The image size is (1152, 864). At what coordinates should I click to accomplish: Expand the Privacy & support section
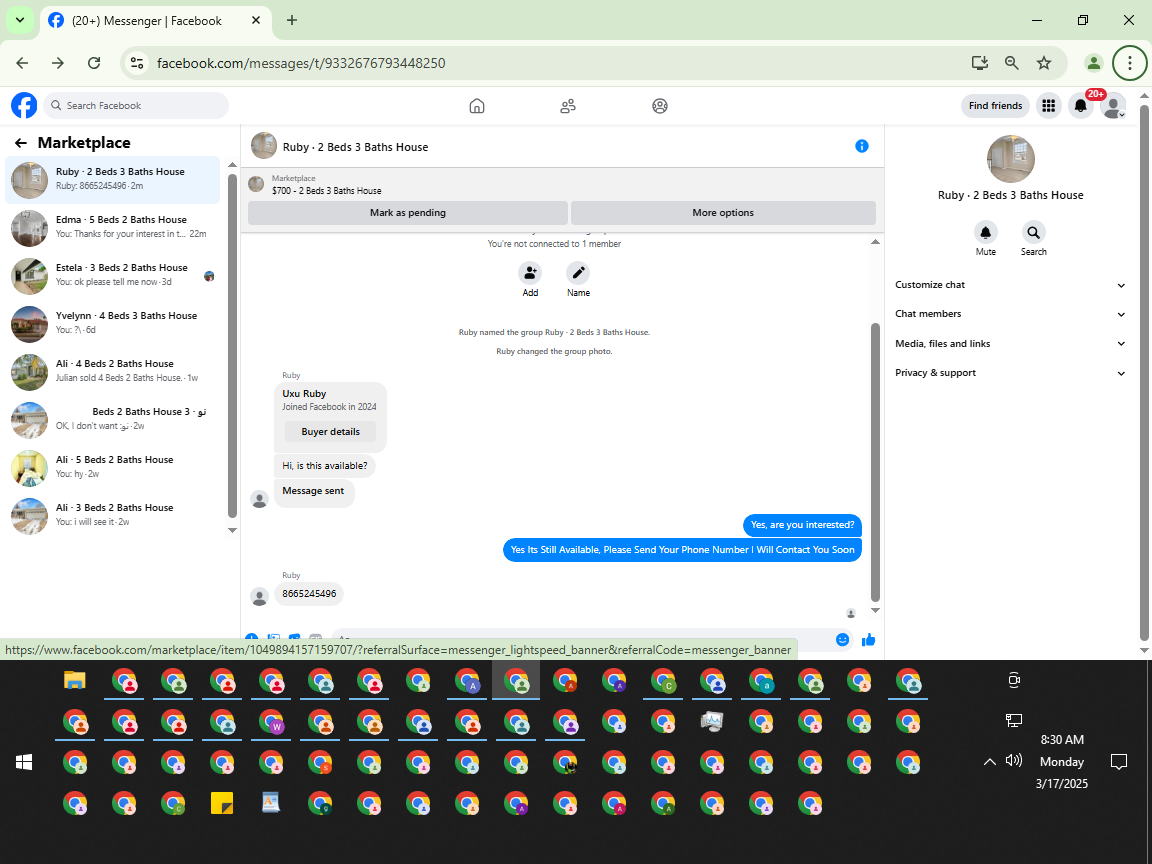(x=1010, y=373)
